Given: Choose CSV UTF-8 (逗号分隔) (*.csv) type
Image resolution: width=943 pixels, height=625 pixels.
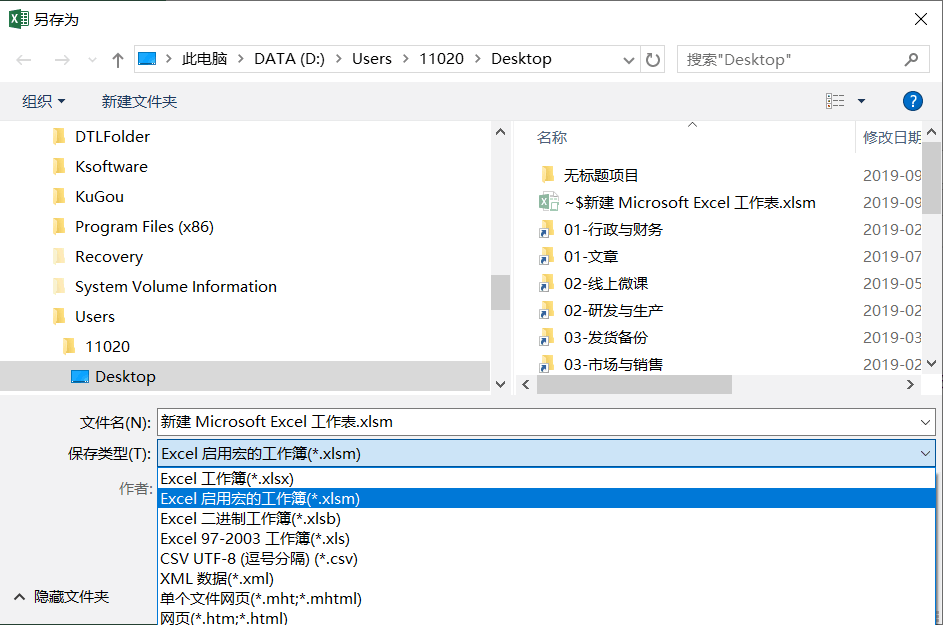Looking at the screenshot, I should [546, 559].
